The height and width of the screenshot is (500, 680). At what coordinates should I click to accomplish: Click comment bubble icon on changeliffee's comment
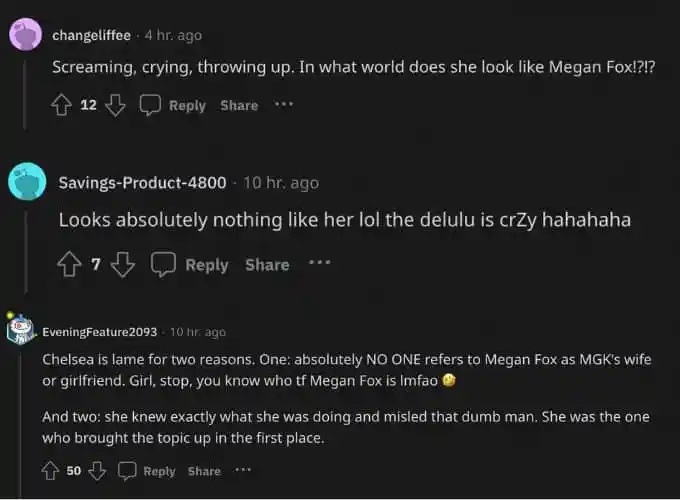[x=150, y=105]
